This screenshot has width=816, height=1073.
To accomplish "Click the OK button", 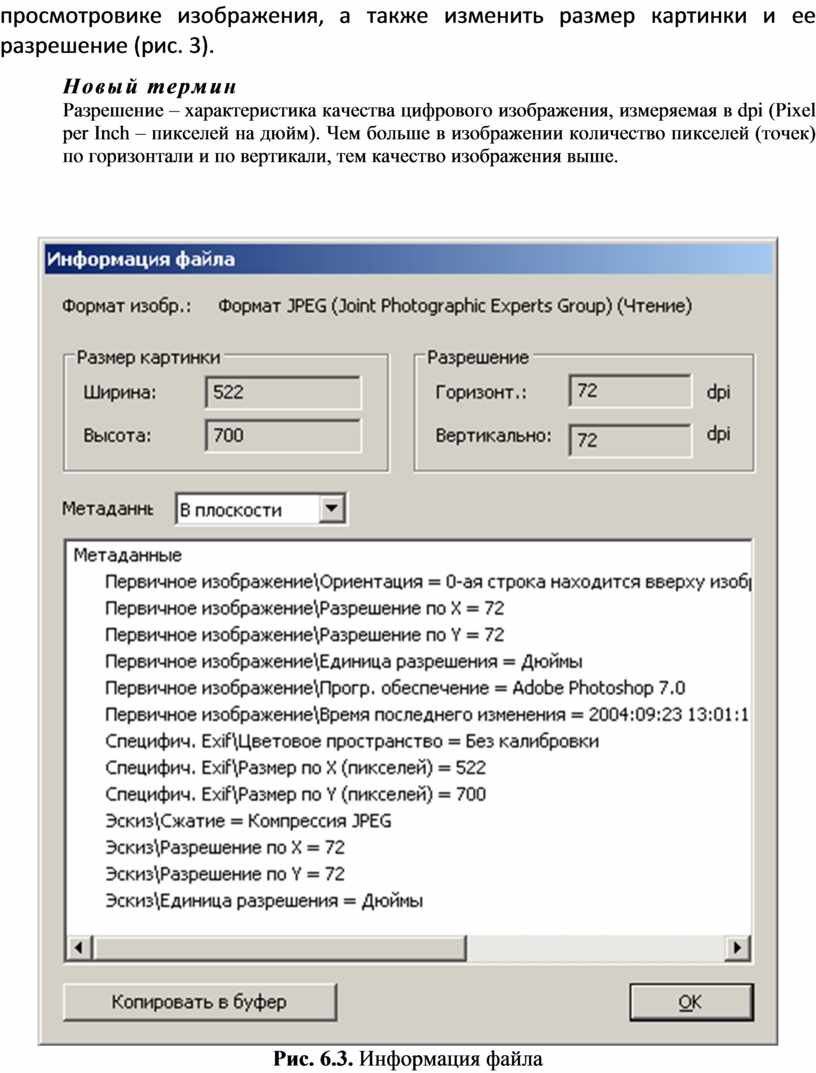I will [x=691, y=1001].
